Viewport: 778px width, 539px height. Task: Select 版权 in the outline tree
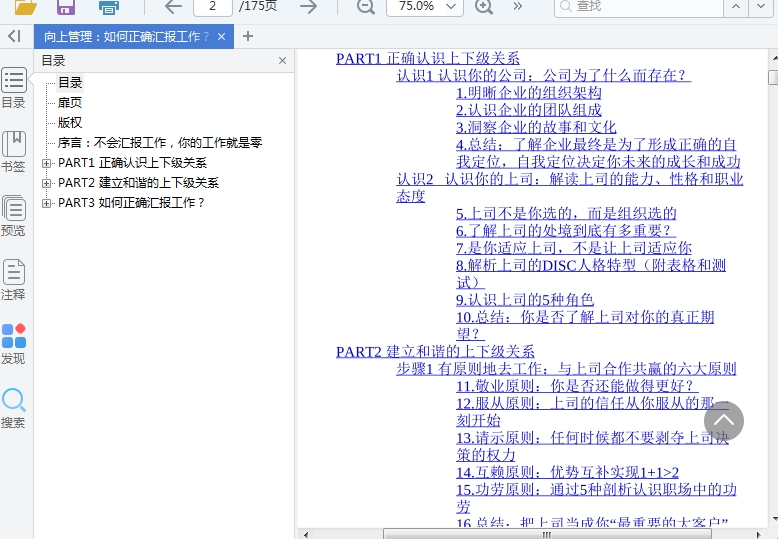click(70, 123)
